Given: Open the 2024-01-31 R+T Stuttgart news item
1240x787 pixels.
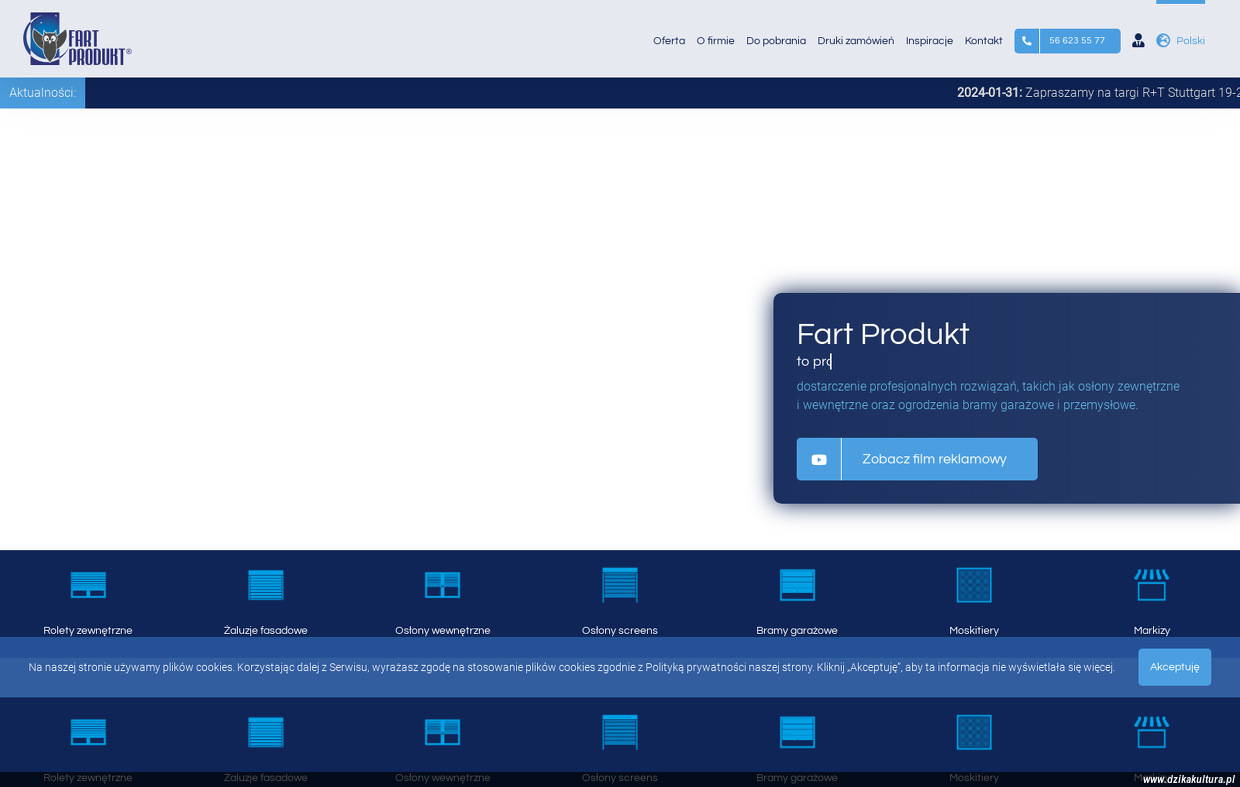Looking at the screenshot, I should [x=1098, y=93].
